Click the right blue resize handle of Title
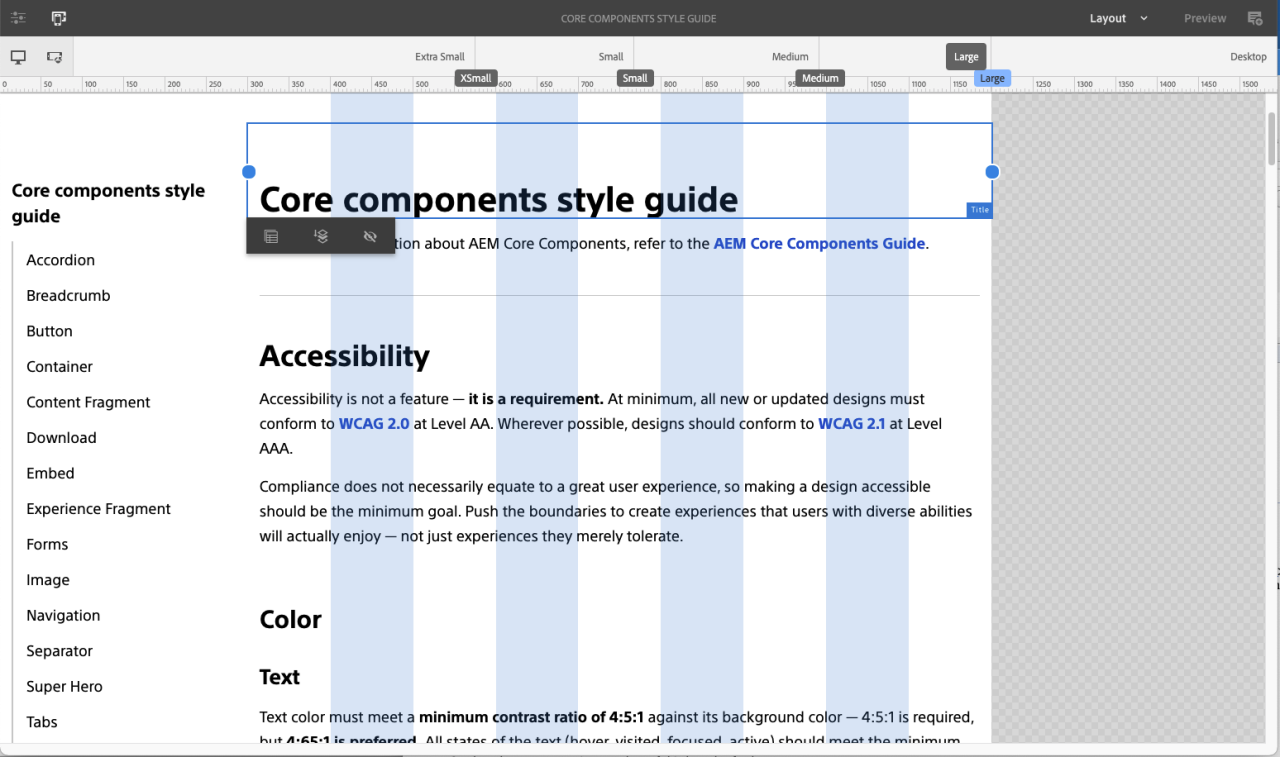Image resolution: width=1280 pixels, height=757 pixels. [991, 171]
